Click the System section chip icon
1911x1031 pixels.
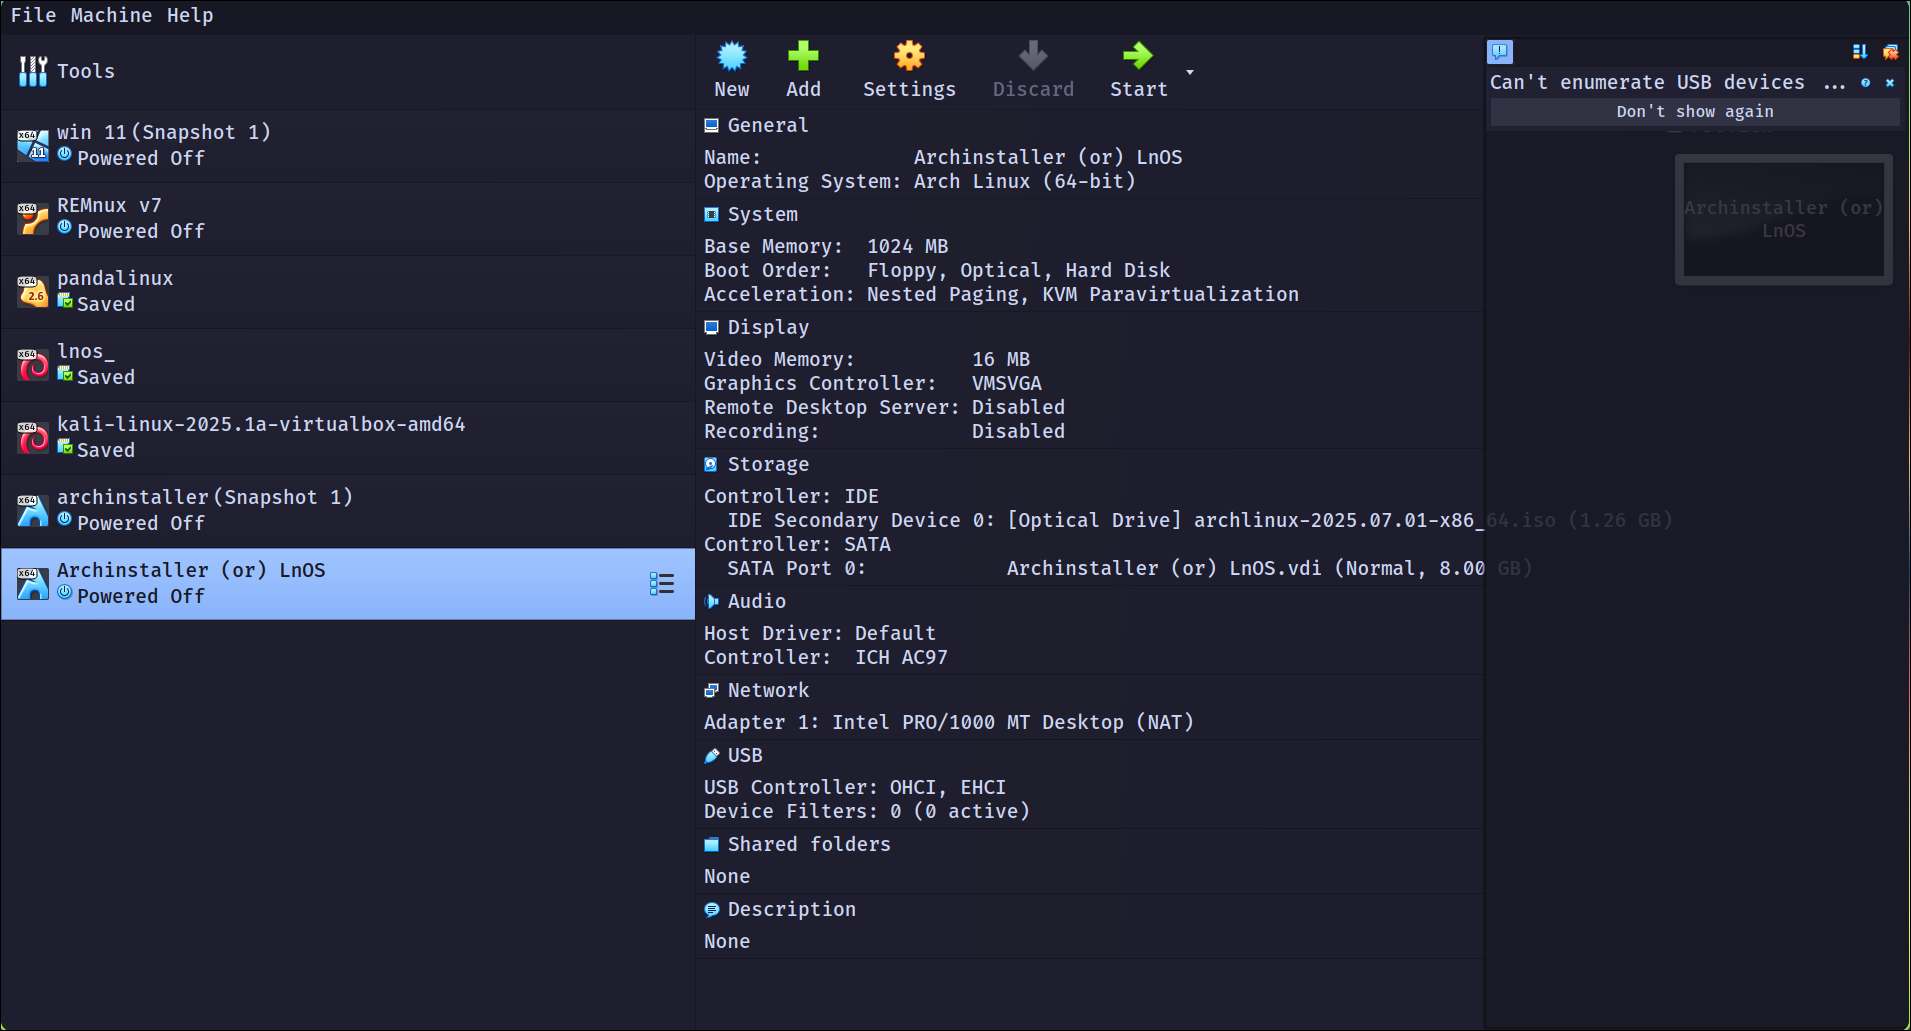(711, 214)
